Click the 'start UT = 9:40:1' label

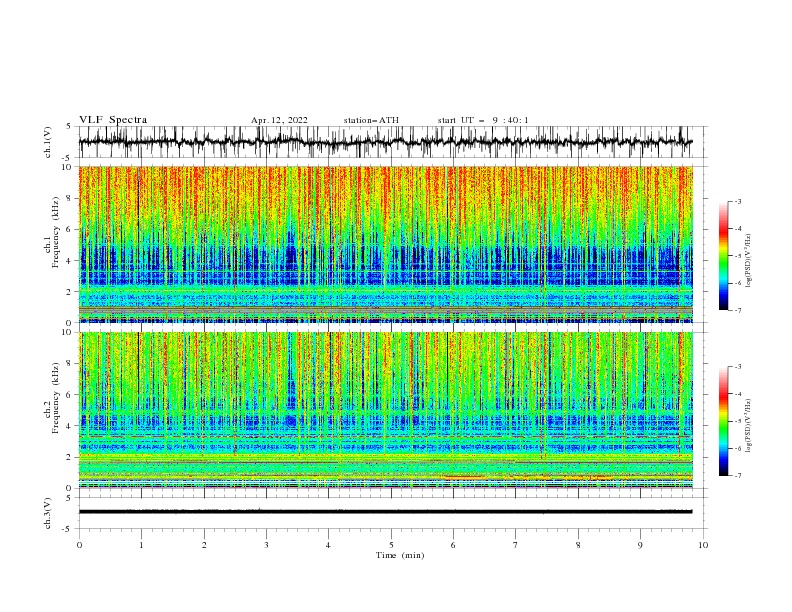[483, 120]
